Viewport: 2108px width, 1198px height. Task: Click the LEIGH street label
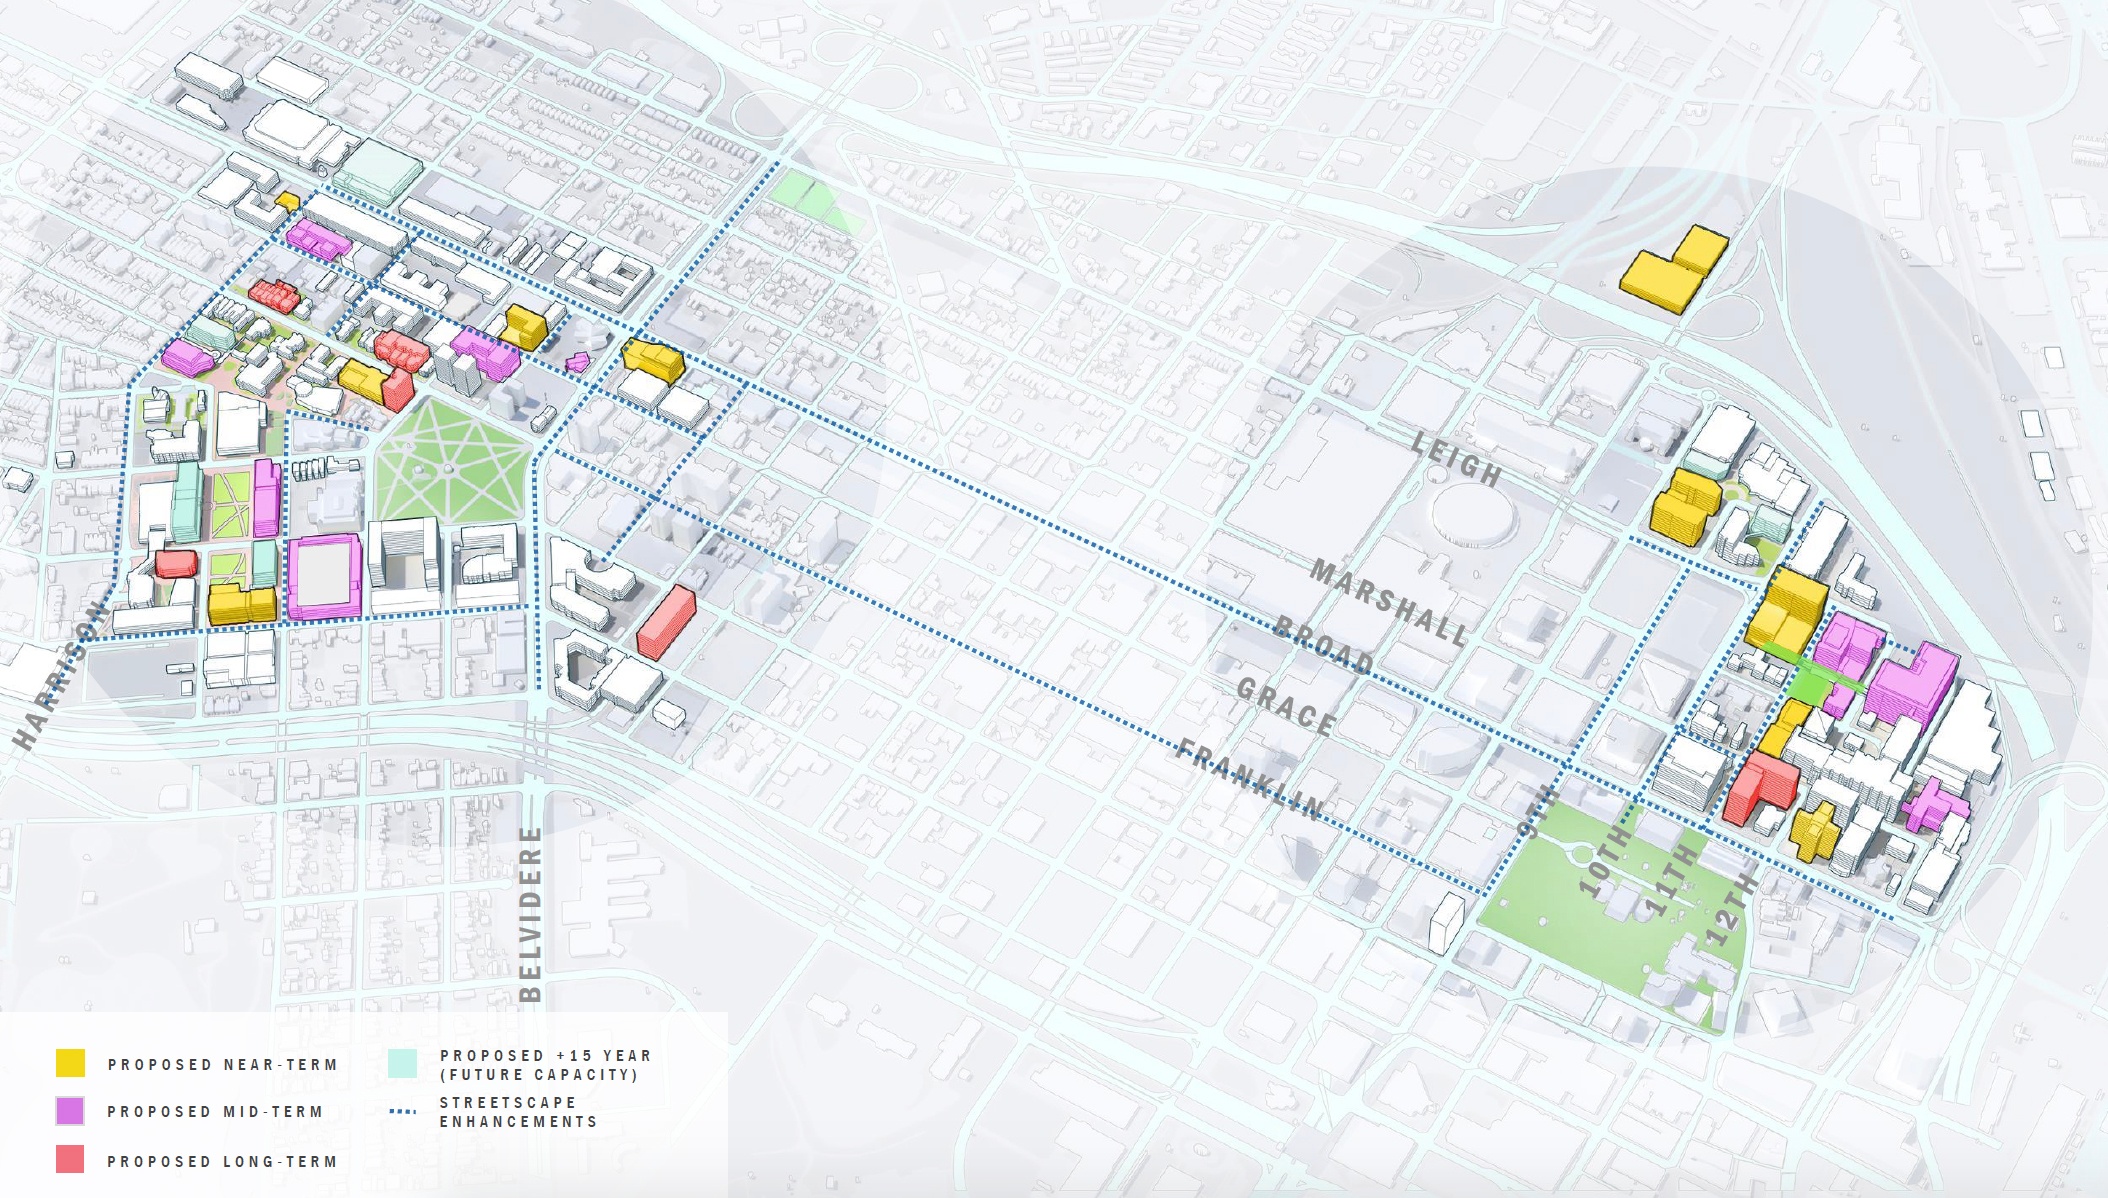1457,458
